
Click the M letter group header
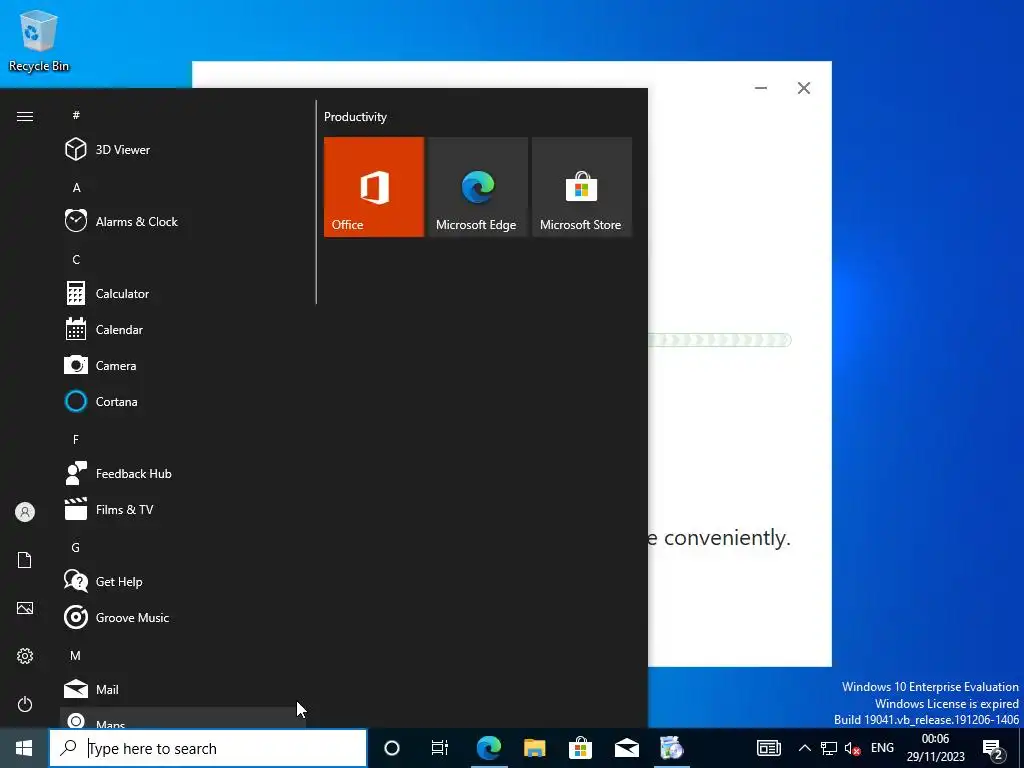click(x=76, y=655)
